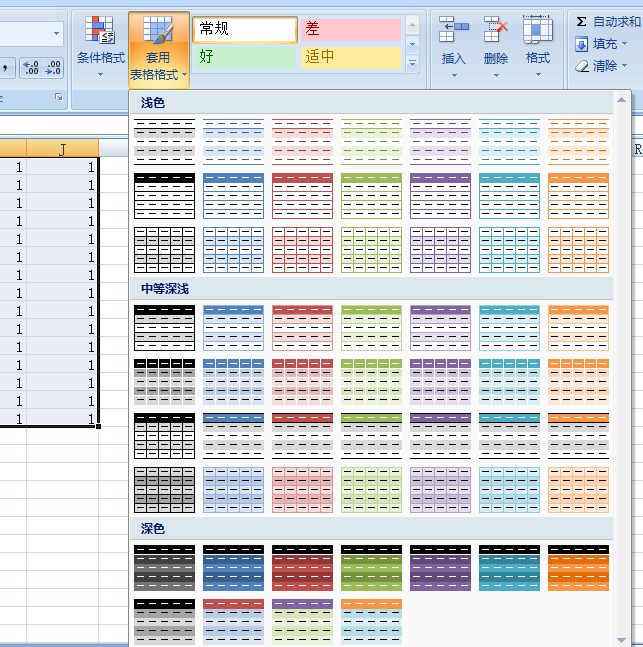This screenshot has width=643, height=647.
Task: Open the number group dialog launcher
Action: tap(58, 97)
